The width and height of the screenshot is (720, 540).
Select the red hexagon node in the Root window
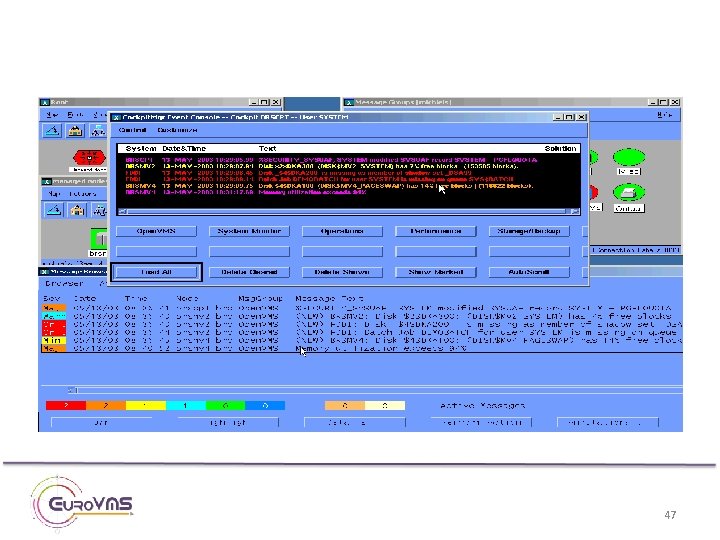[89, 158]
